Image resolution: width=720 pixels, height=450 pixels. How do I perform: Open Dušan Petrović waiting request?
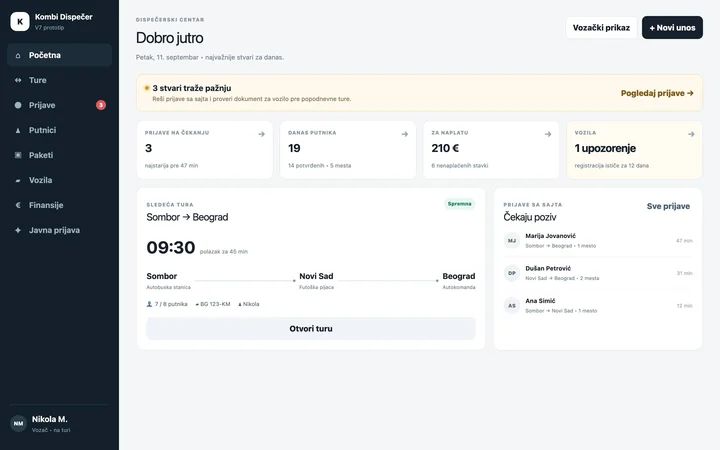click(598, 273)
